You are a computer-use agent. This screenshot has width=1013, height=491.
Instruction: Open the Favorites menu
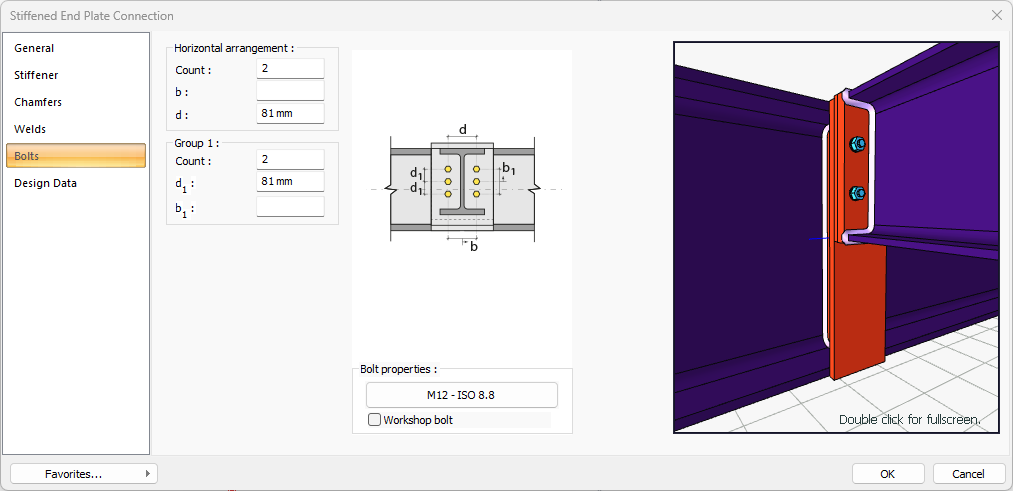[84, 474]
